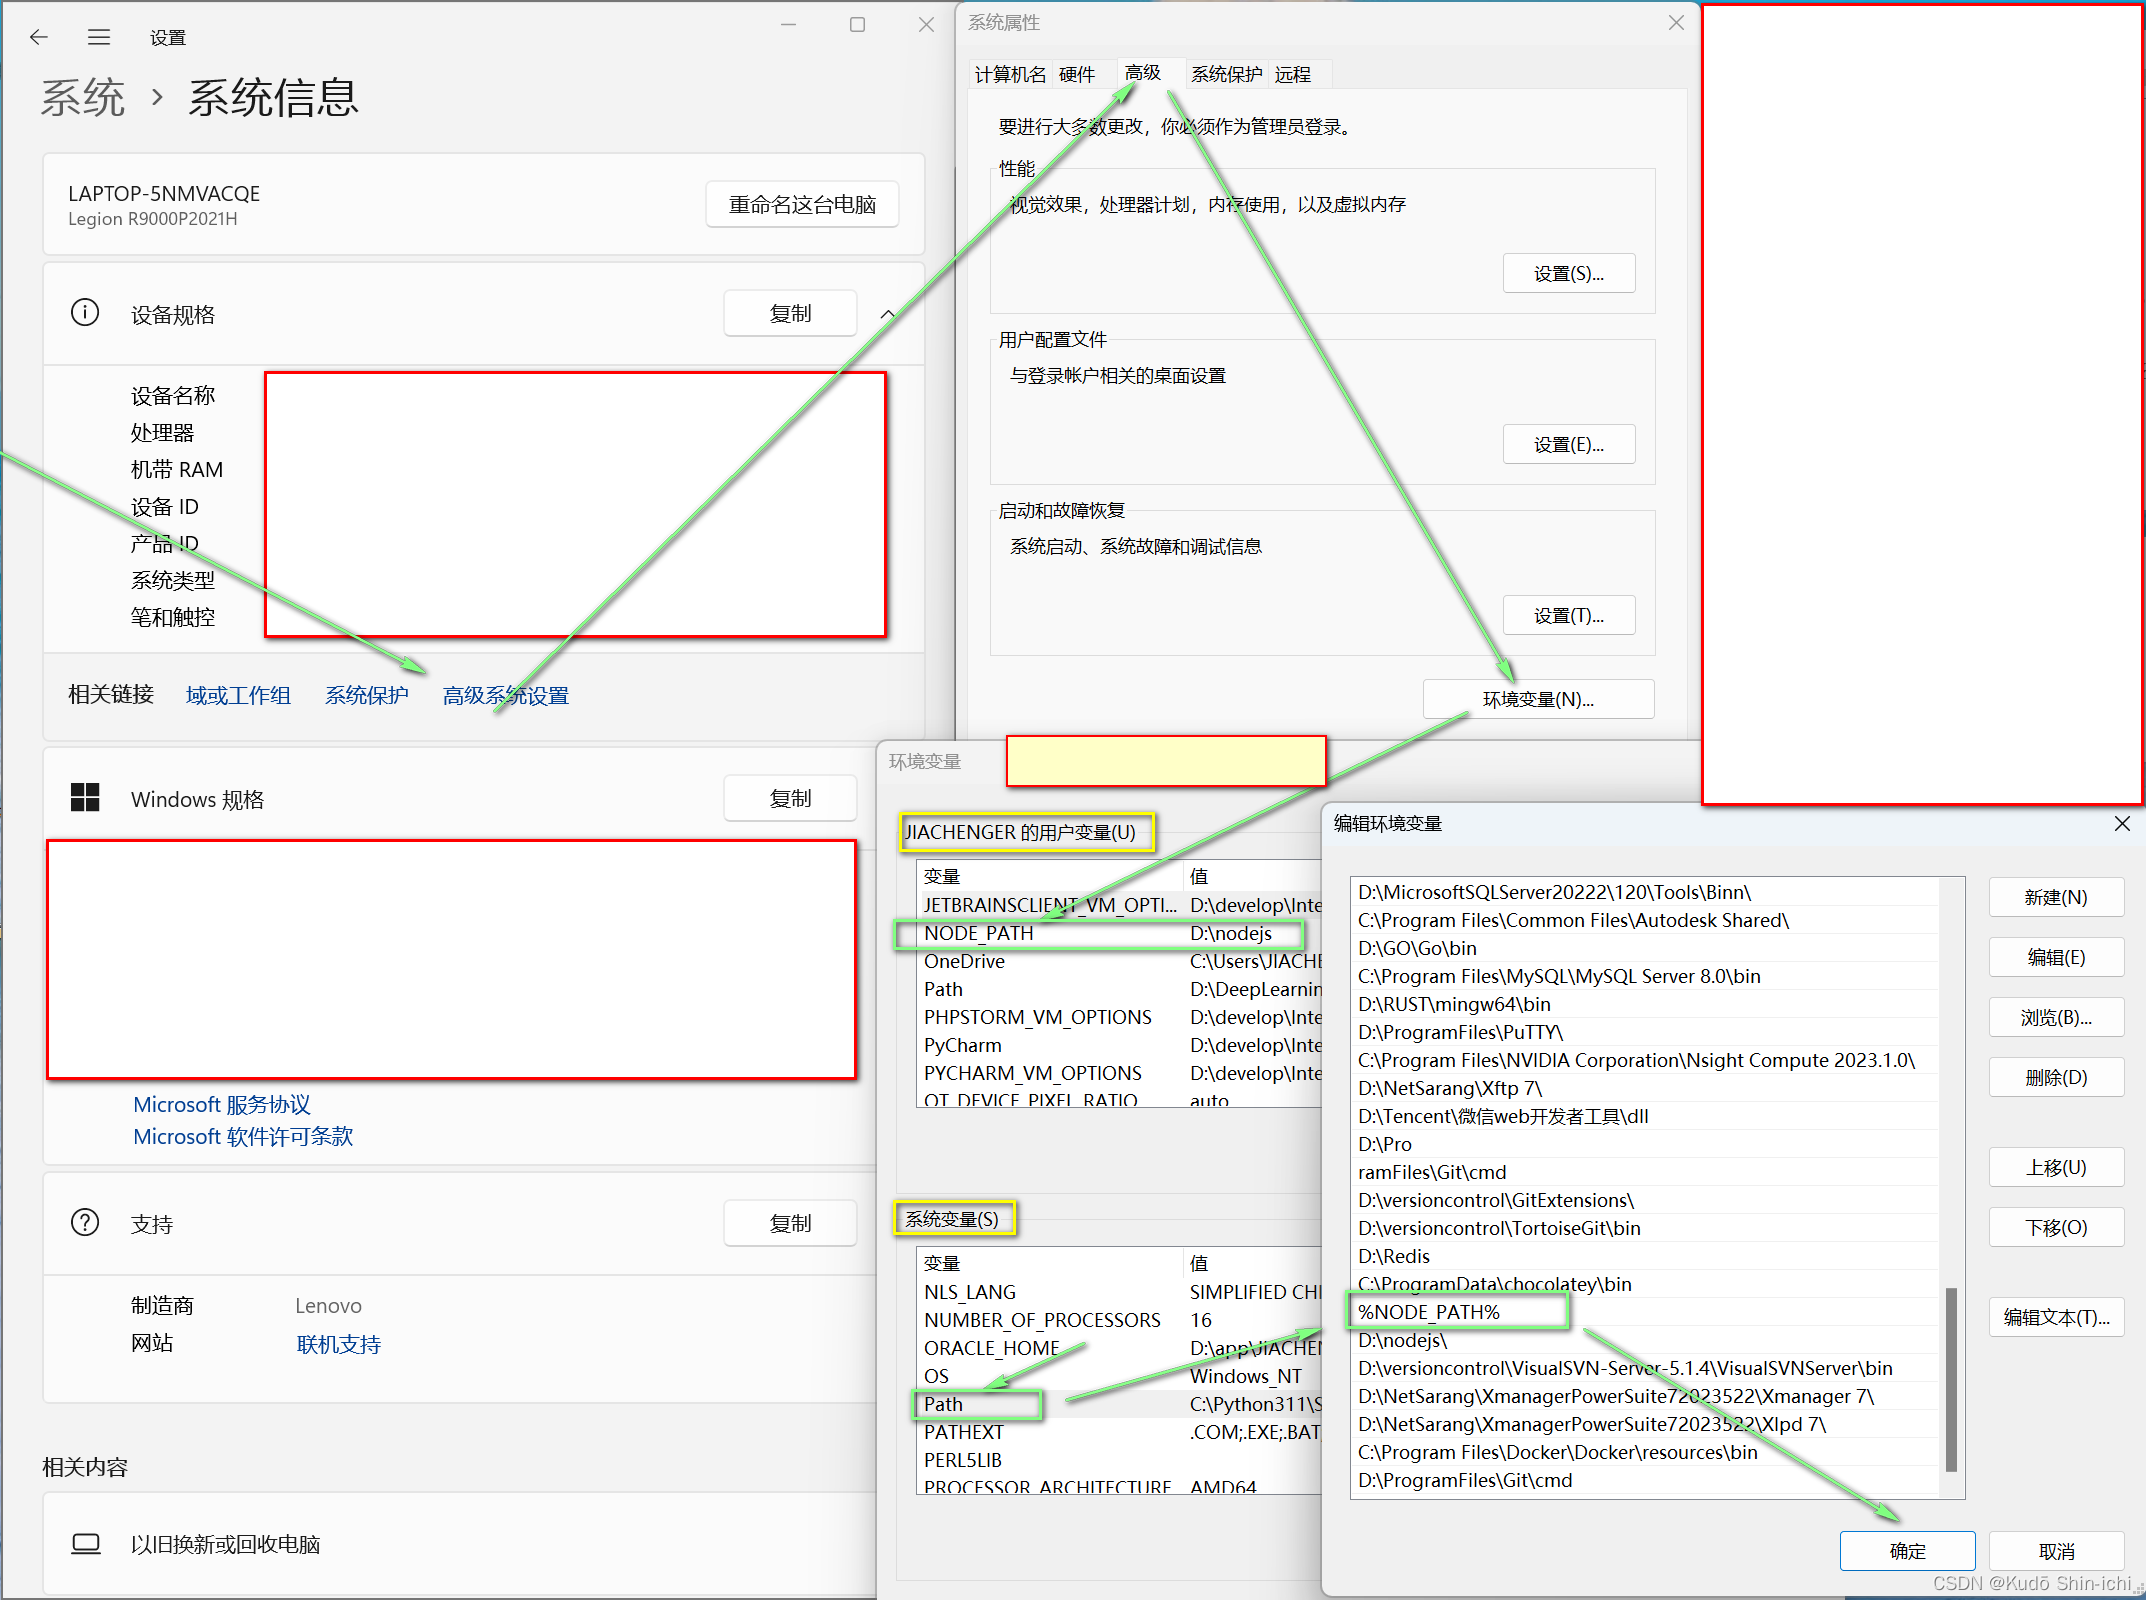Viewport: 2146px width, 1600px height.
Task: Click the device specifications info icon
Action: click(85, 313)
